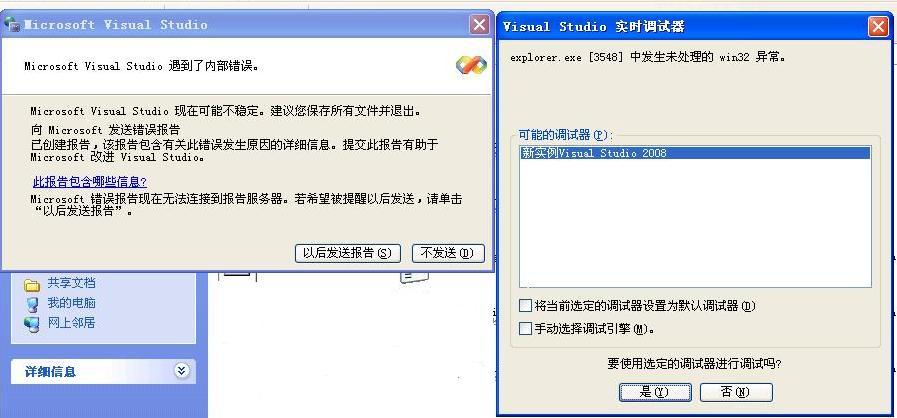The width and height of the screenshot is (897, 418).
Task: Click 是(Y) to start debugging
Action: [655, 392]
